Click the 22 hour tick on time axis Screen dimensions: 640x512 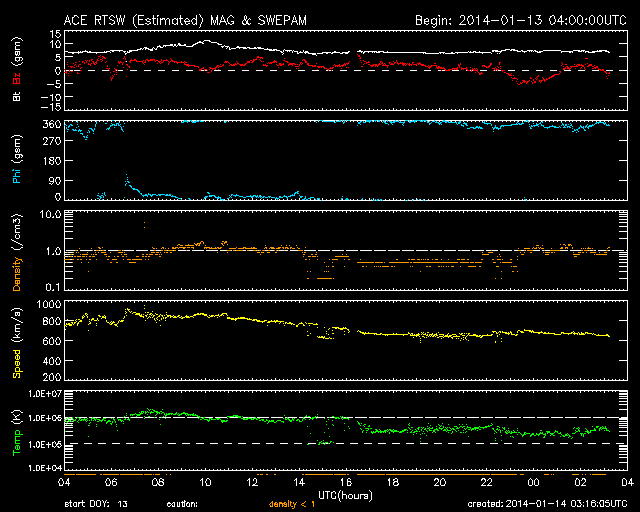486,483
